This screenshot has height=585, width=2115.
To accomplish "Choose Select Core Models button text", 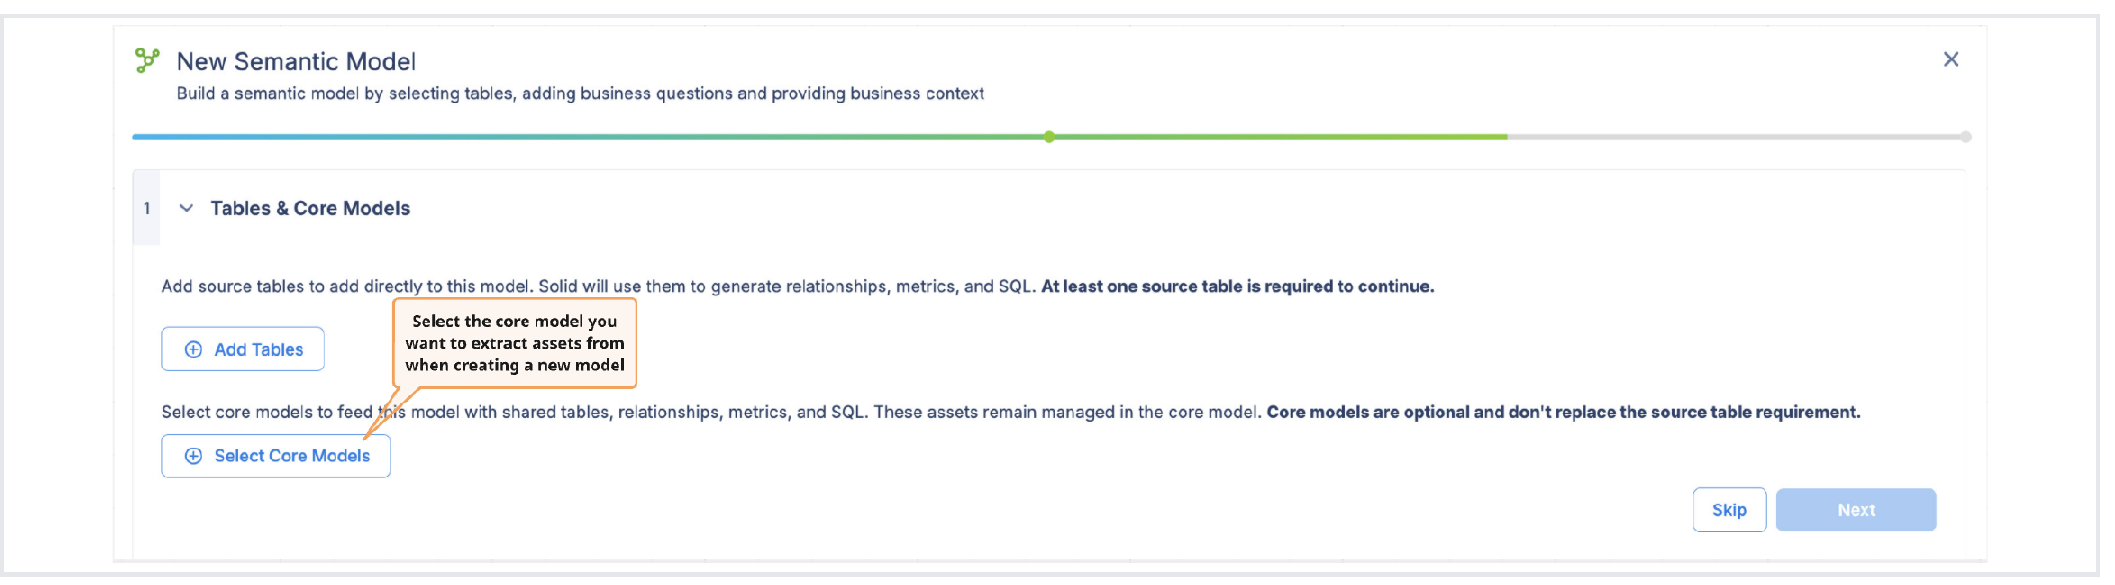I will [292, 456].
